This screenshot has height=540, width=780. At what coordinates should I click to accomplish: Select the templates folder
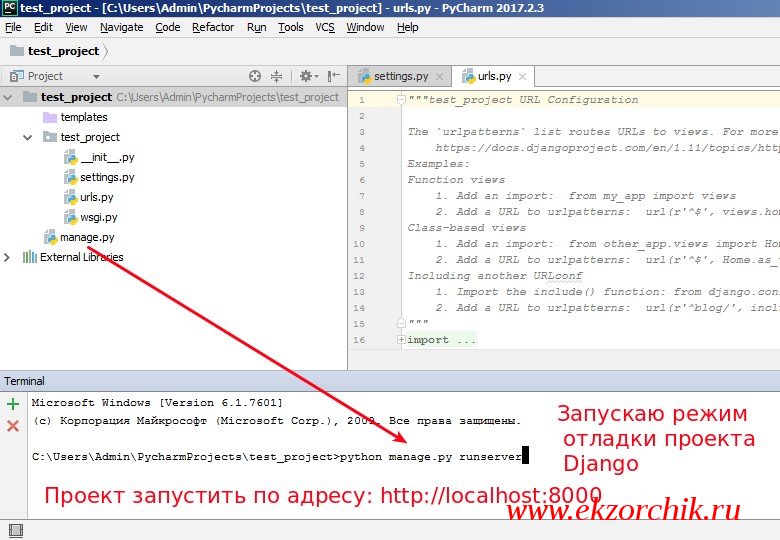84,117
